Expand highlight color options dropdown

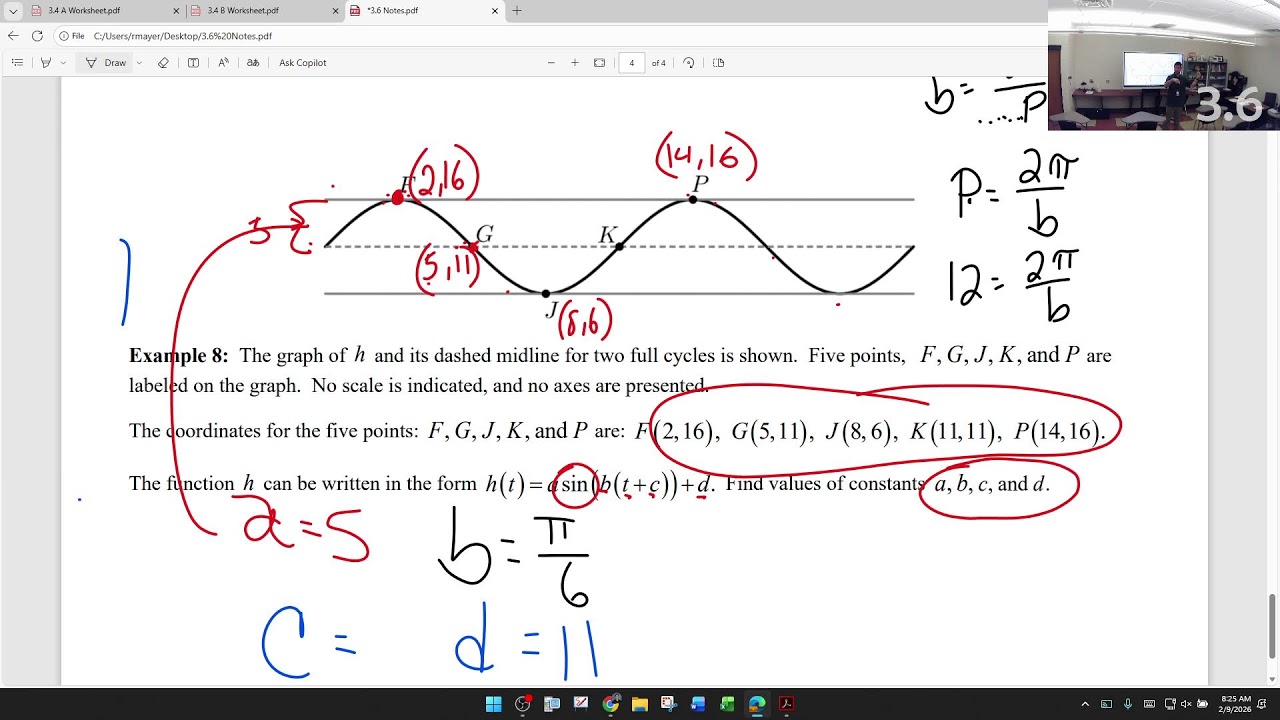63,62
